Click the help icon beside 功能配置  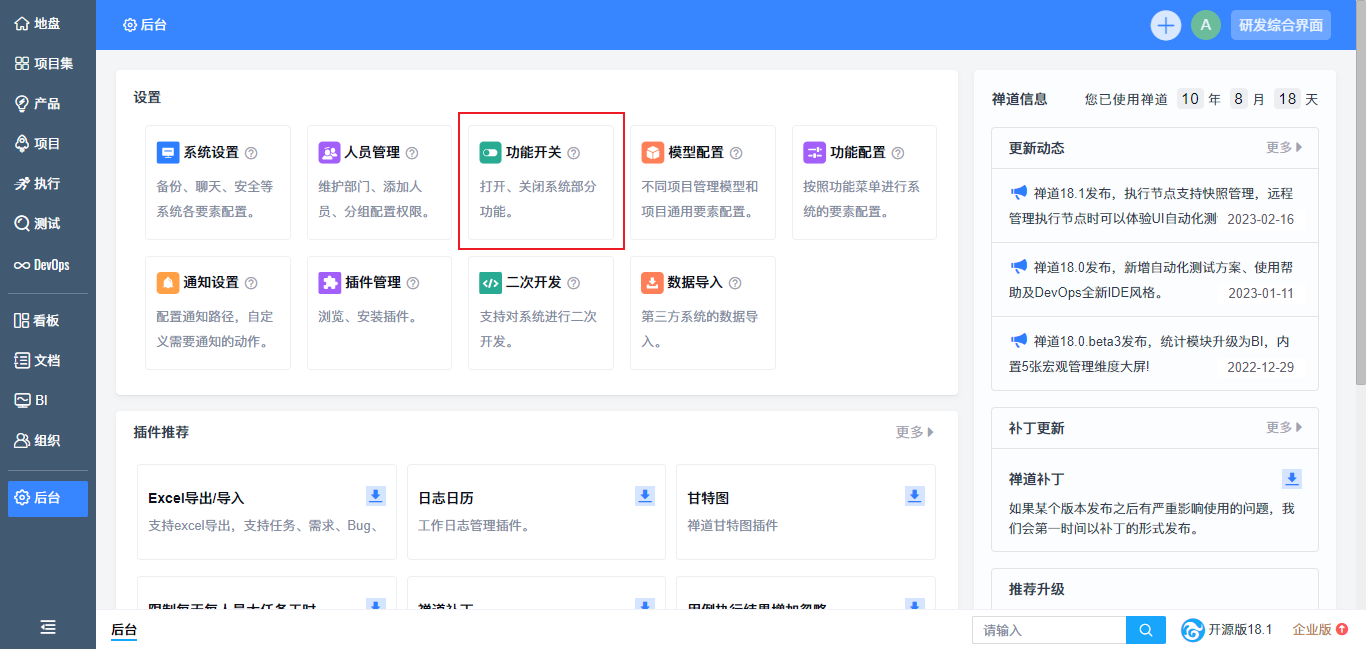click(898, 153)
